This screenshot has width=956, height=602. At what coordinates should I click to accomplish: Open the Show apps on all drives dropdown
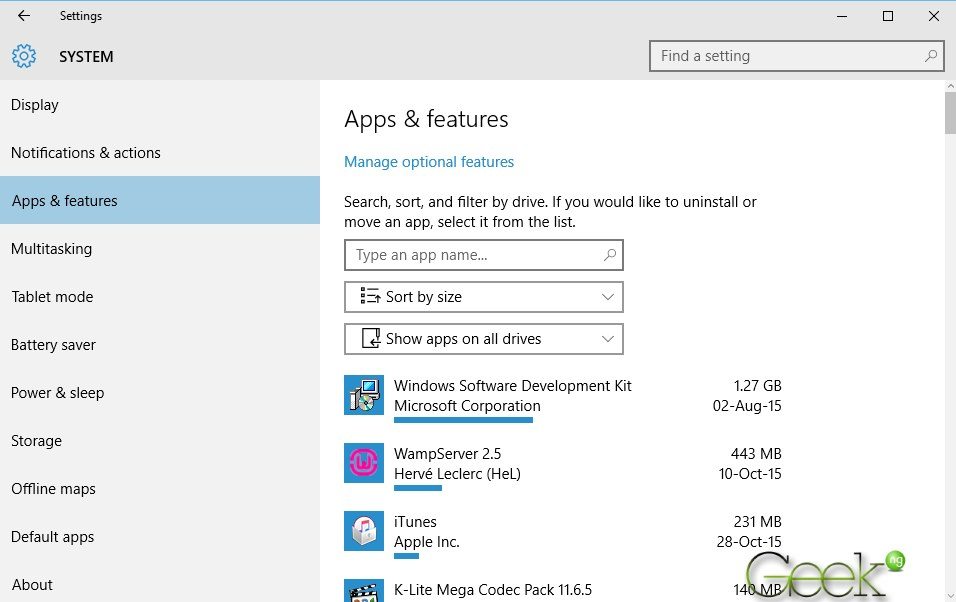[484, 339]
